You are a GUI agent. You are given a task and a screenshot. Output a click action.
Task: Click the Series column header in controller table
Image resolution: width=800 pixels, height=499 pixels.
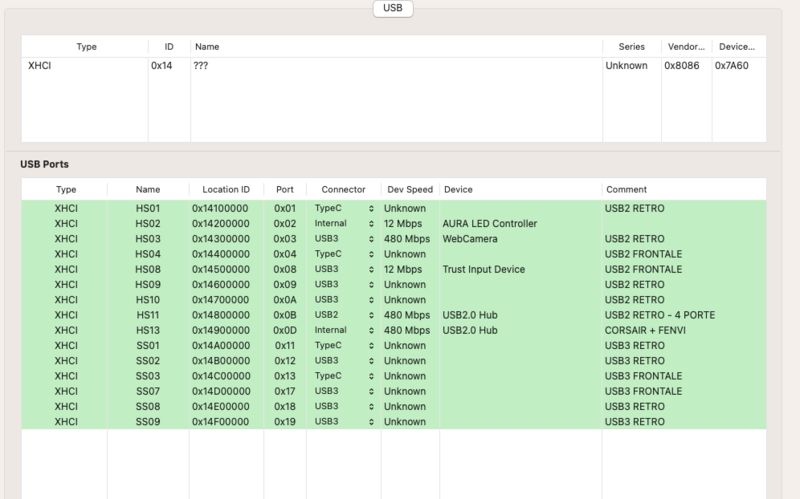(x=631, y=47)
